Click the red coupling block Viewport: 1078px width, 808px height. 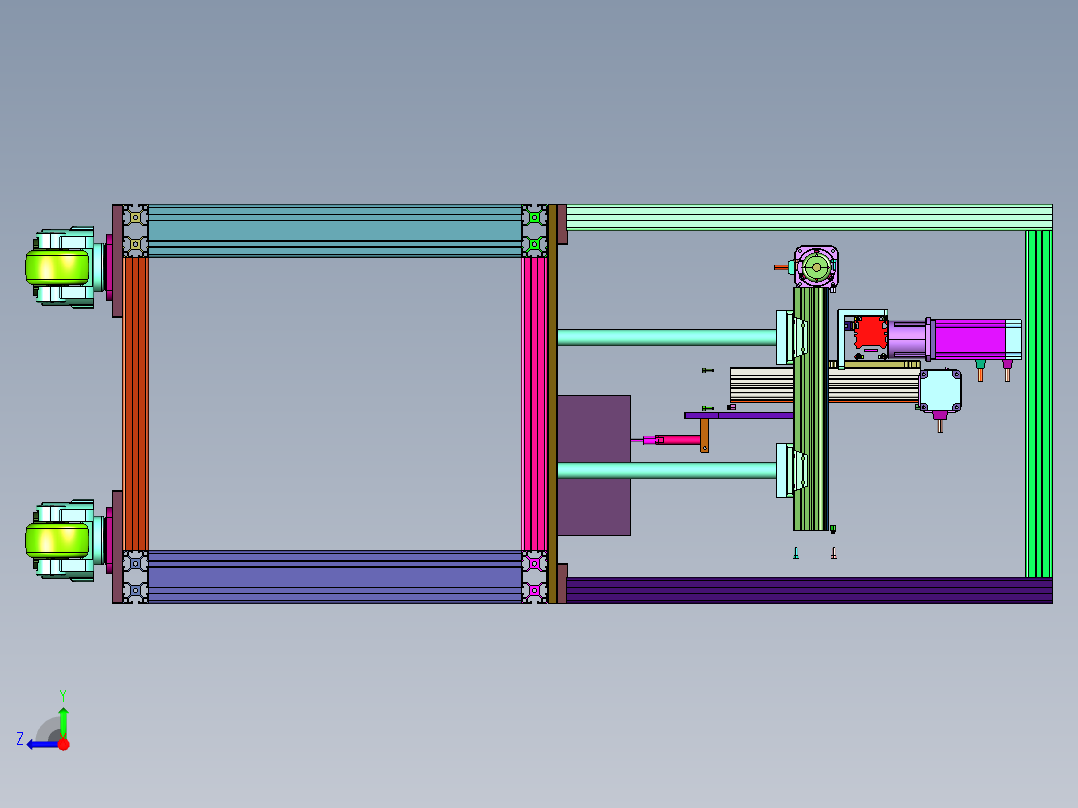(871, 333)
